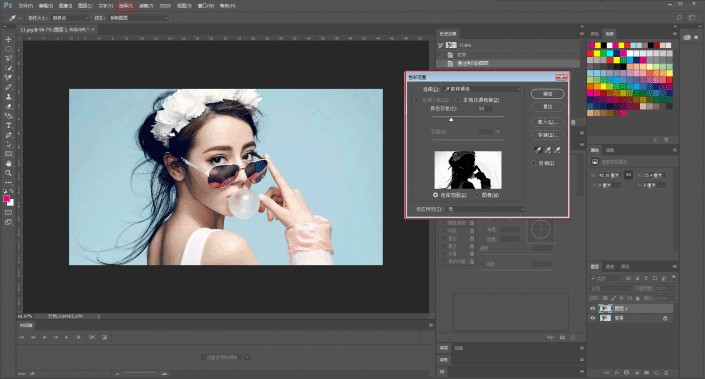The height and width of the screenshot is (379, 705).
Task: Click the Add to Sample eyedropper in dialog
Action: click(548, 150)
